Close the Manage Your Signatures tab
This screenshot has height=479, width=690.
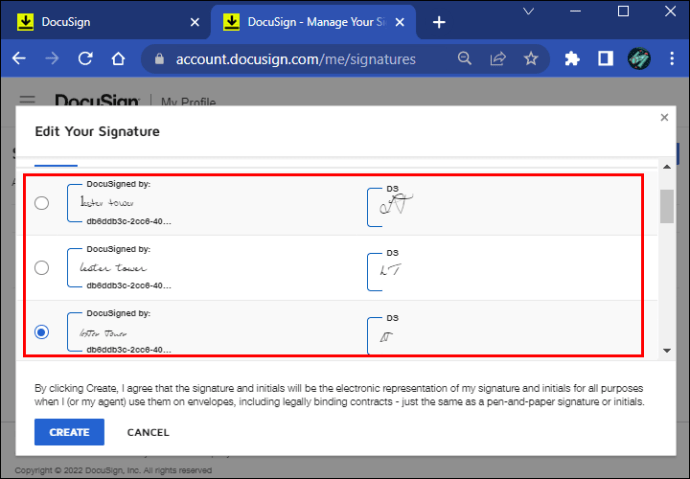[400, 22]
